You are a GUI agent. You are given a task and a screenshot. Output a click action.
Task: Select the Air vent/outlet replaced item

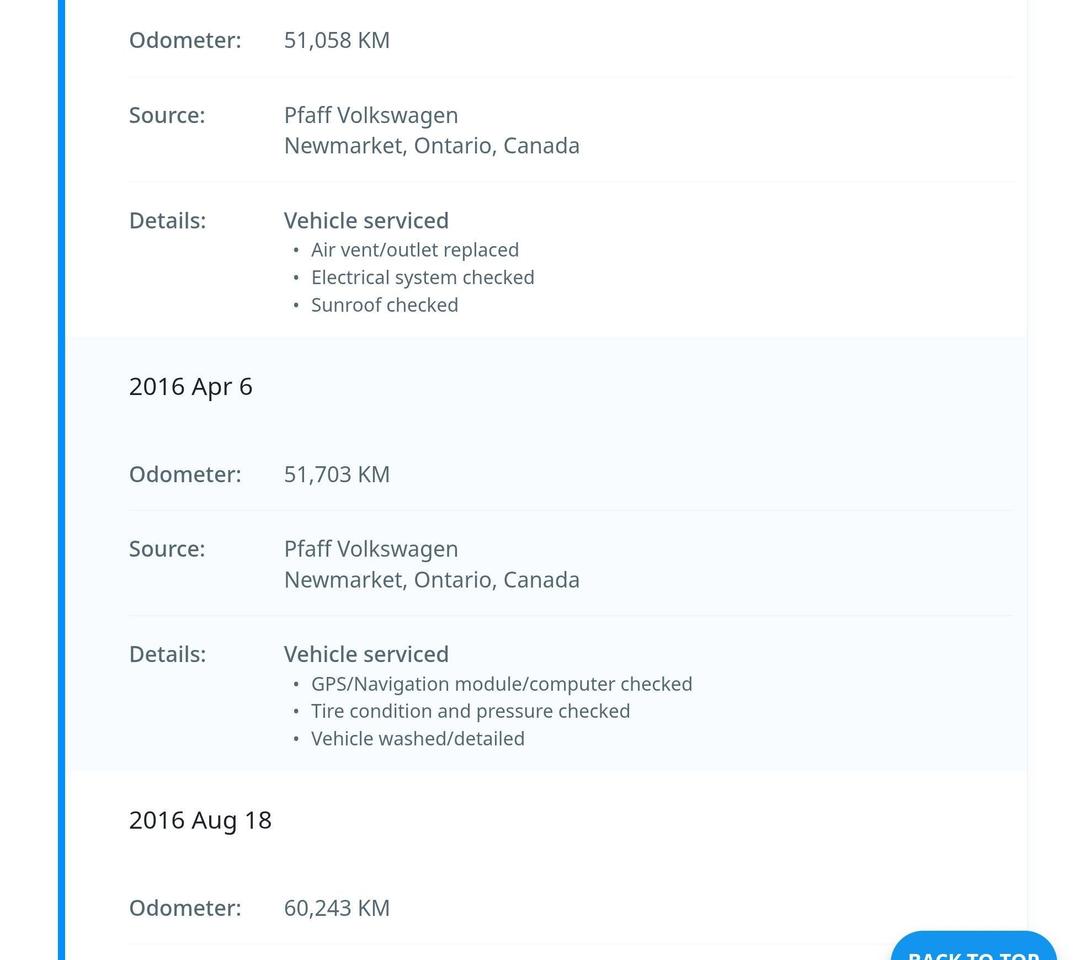[x=415, y=250]
